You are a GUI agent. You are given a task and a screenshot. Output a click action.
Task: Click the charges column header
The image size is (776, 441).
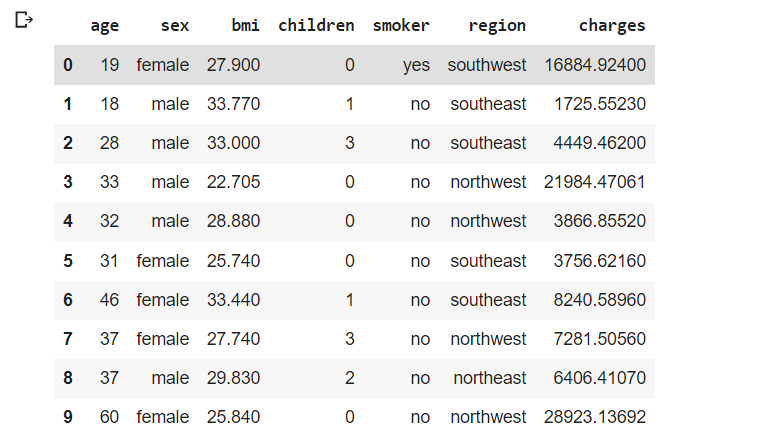click(x=612, y=26)
